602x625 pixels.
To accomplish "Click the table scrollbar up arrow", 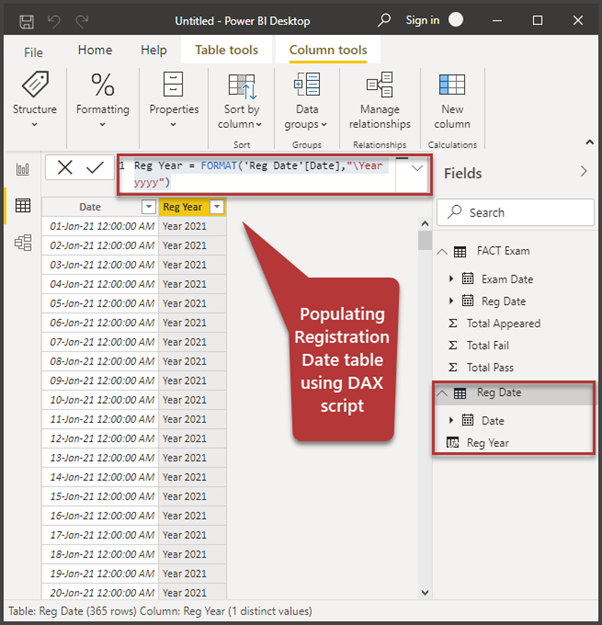I will (425, 224).
